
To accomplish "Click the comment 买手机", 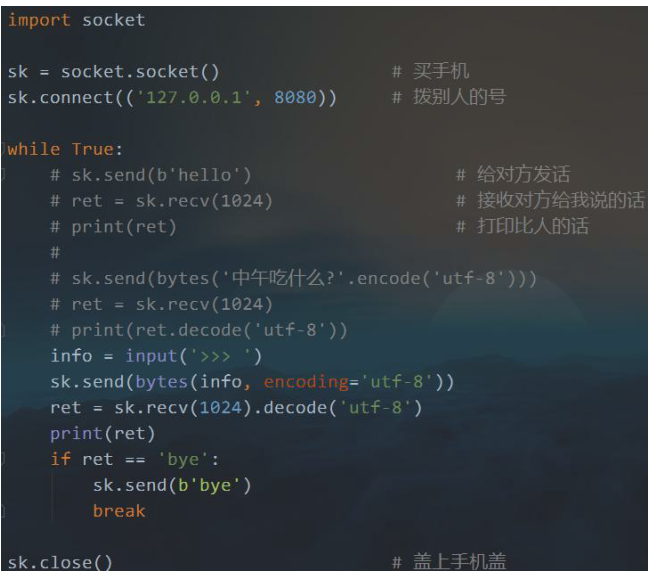I will 440,71.
